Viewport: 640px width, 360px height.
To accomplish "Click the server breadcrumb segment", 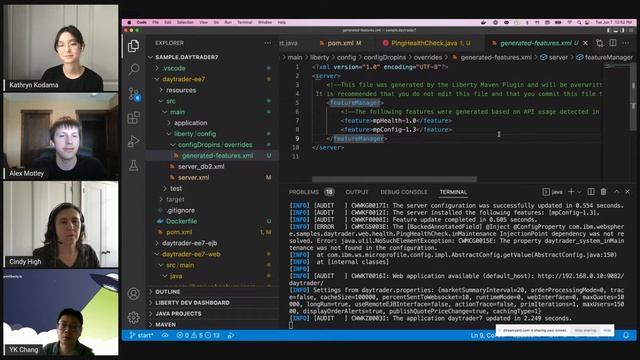I will pos(553,58).
